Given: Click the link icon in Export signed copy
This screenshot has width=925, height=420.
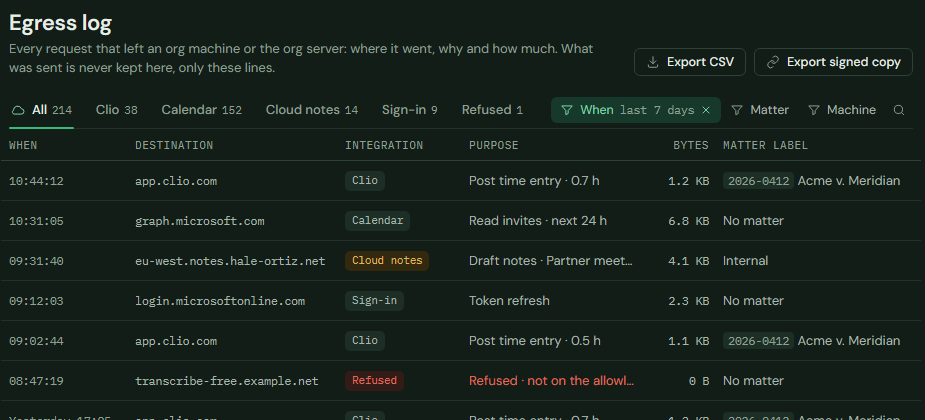Looking at the screenshot, I should [772, 63].
